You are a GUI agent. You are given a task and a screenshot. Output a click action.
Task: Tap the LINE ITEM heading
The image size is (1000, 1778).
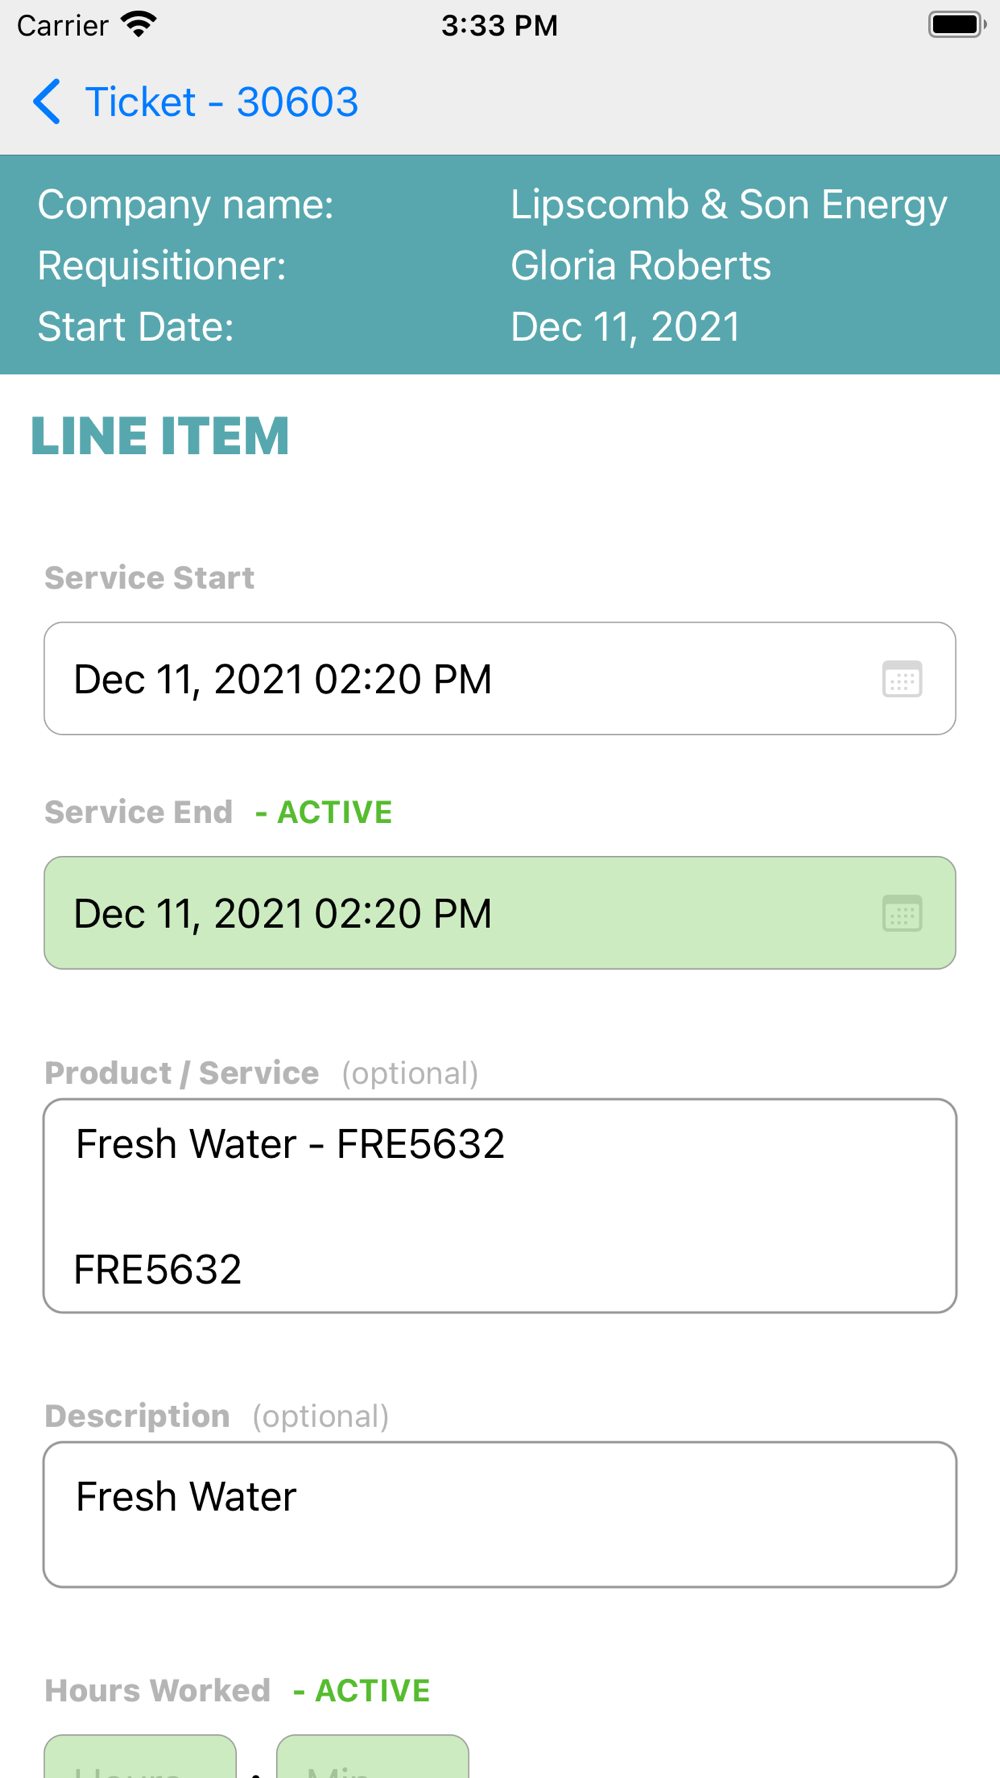(160, 436)
